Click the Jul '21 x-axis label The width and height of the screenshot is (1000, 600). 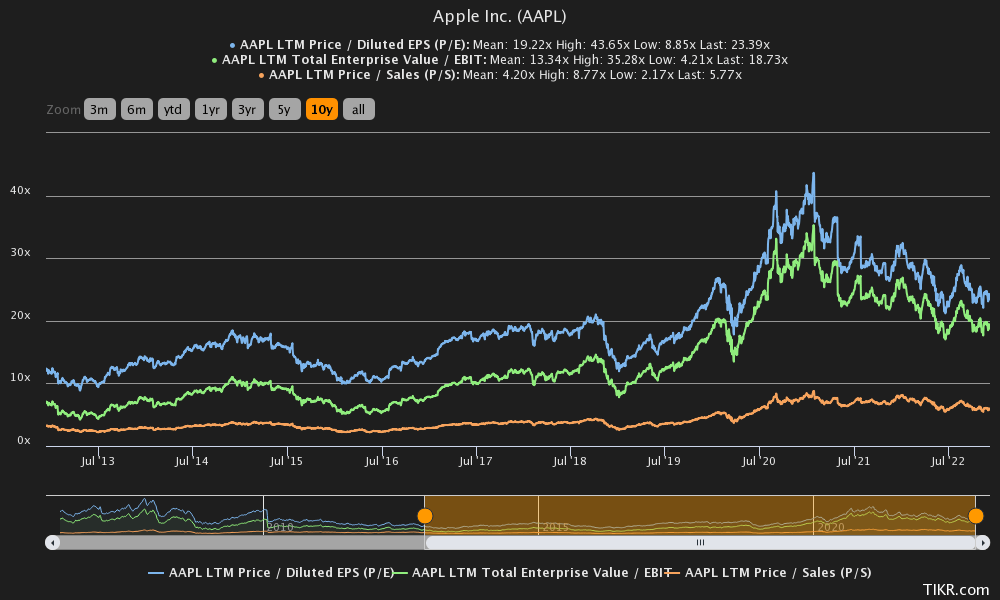click(853, 461)
